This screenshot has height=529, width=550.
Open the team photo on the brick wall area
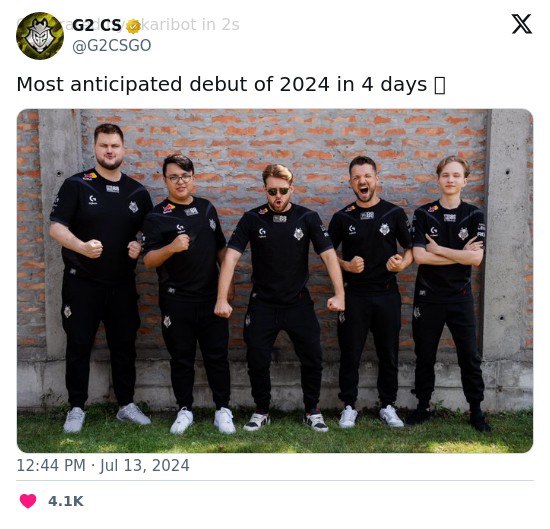point(275,281)
